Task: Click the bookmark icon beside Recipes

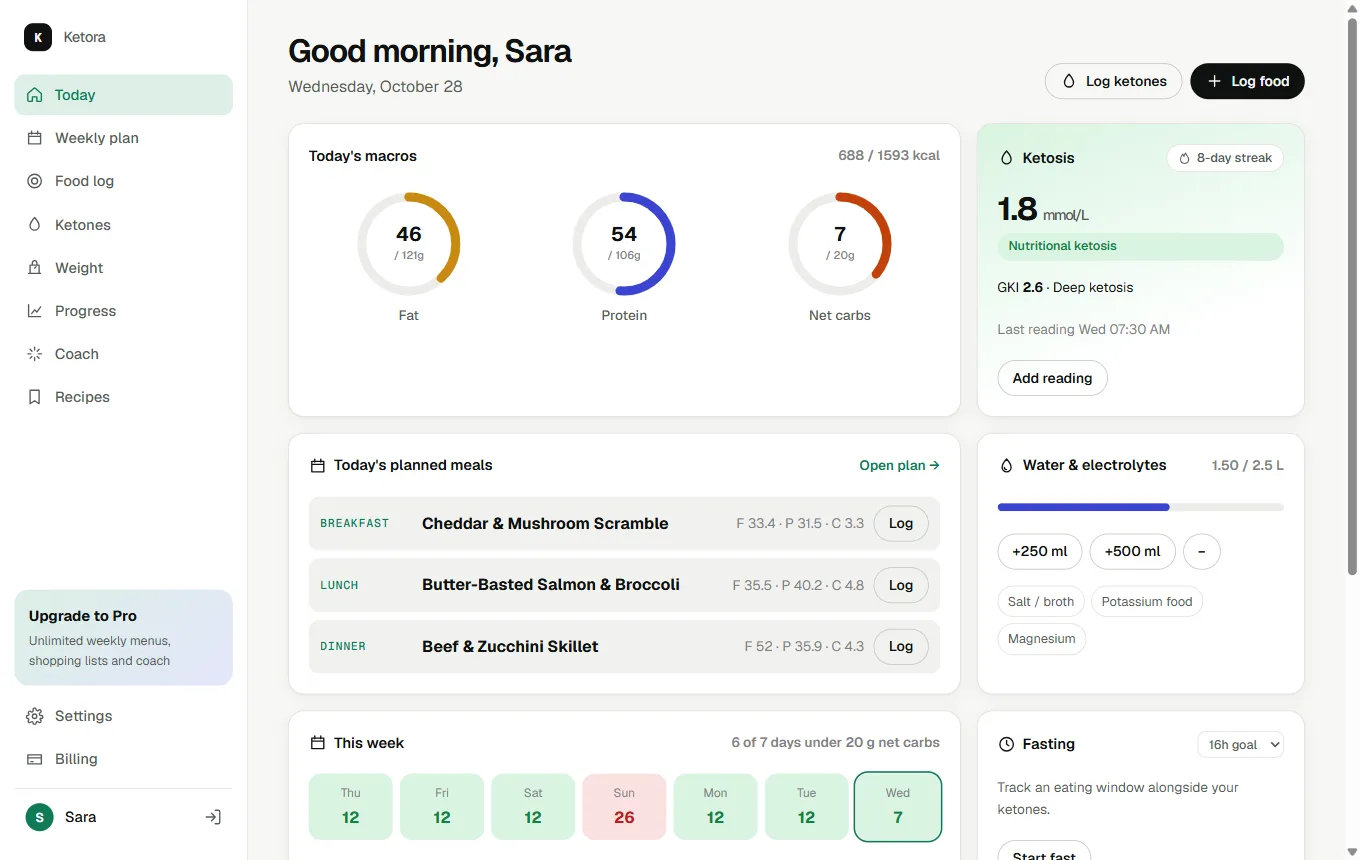Action: click(35, 397)
